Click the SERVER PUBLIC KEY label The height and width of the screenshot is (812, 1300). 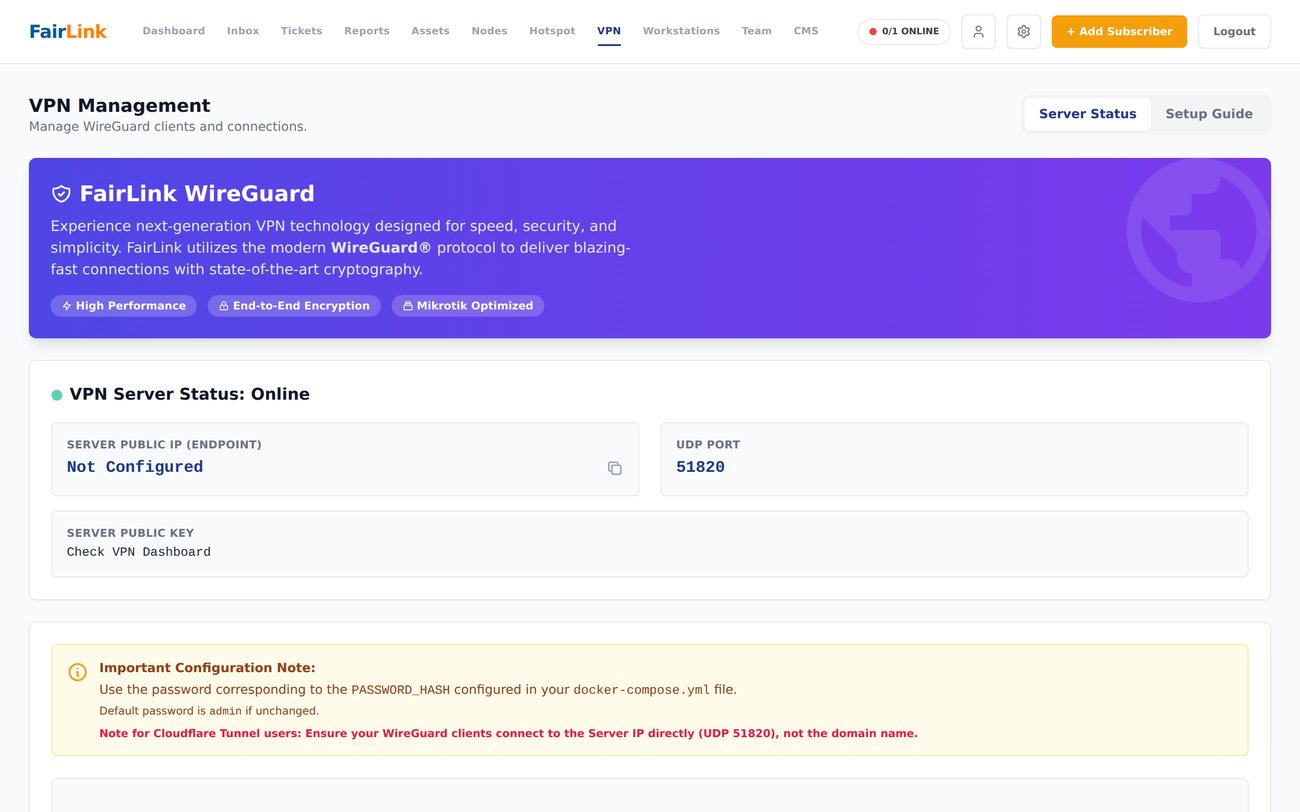click(x=130, y=533)
